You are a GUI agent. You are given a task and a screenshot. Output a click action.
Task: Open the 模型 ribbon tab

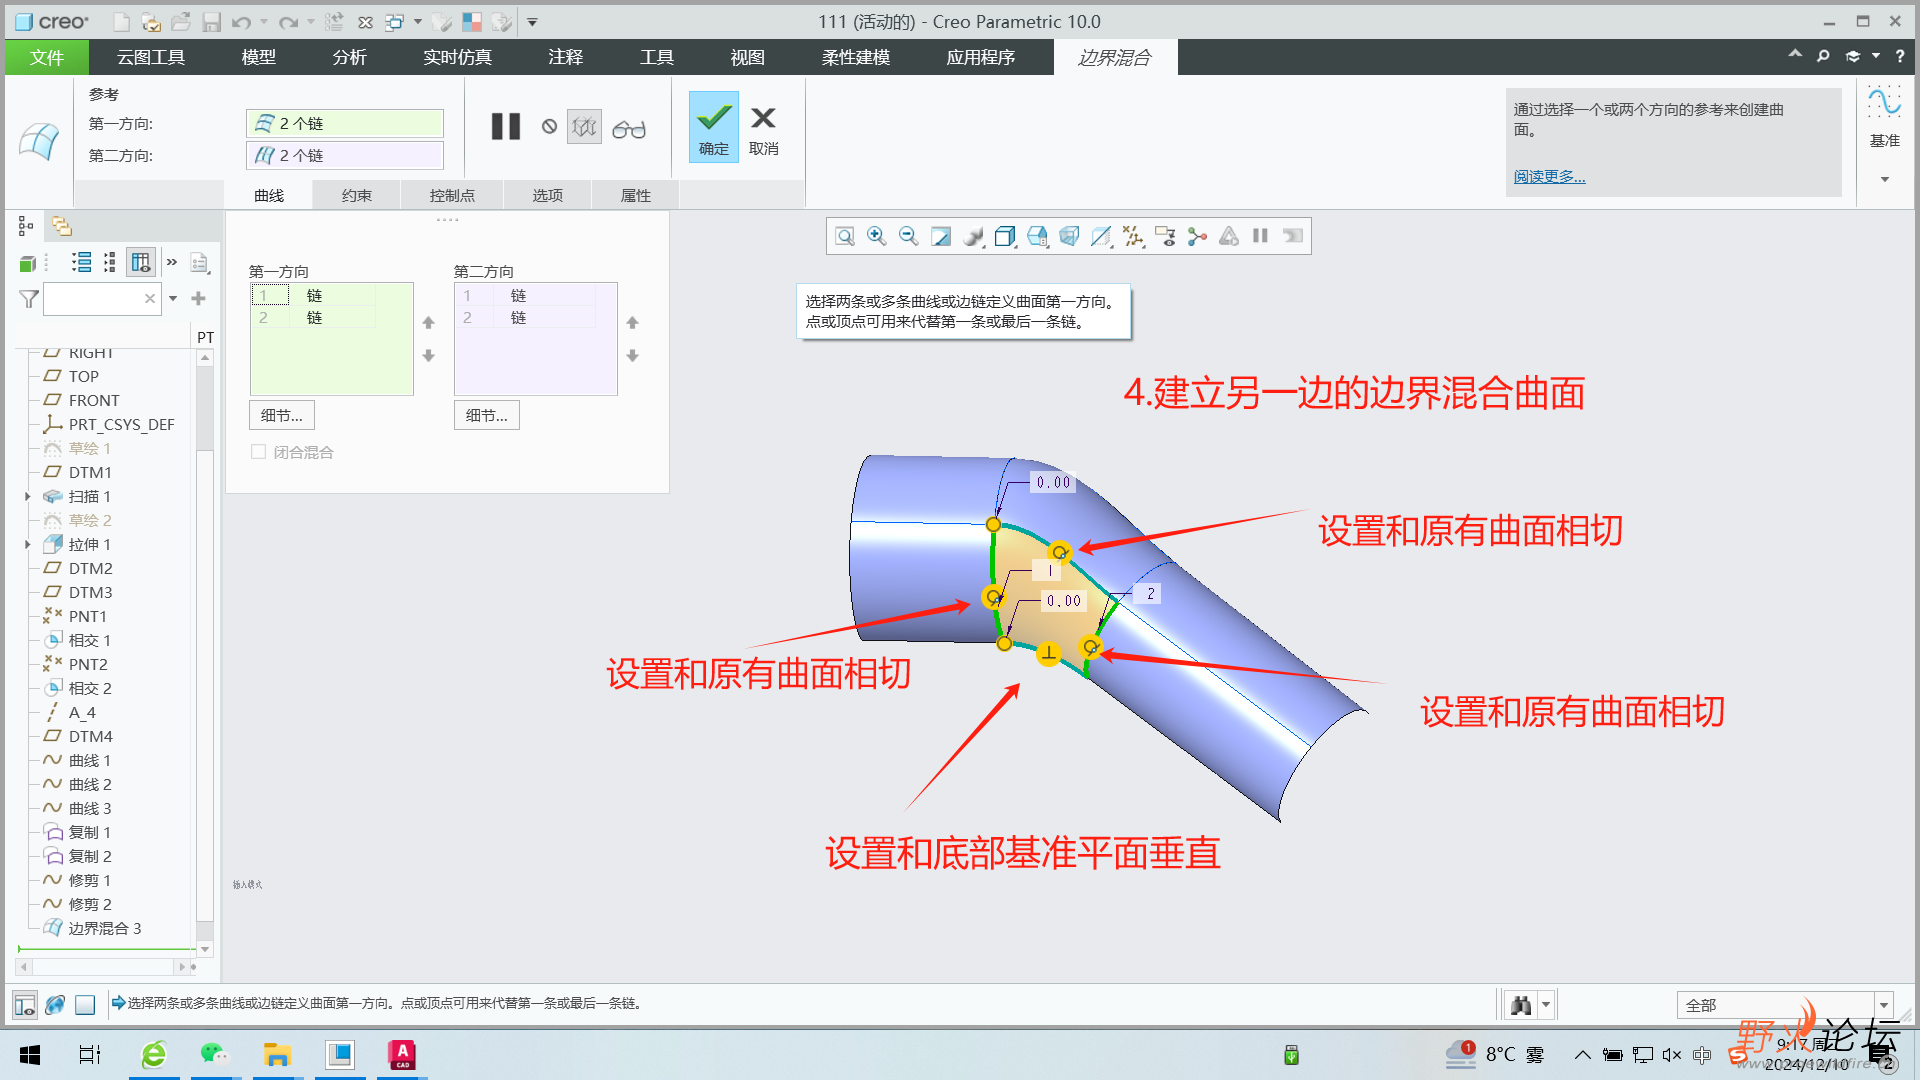click(258, 57)
